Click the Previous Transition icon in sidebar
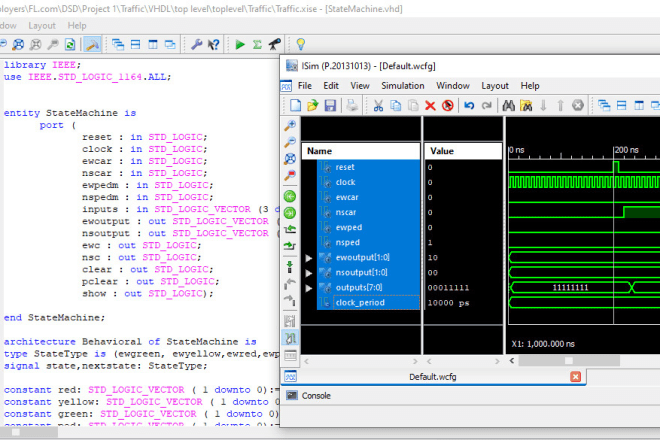Image resolution: width=660 pixels, height=440 pixels. click(x=290, y=229)
